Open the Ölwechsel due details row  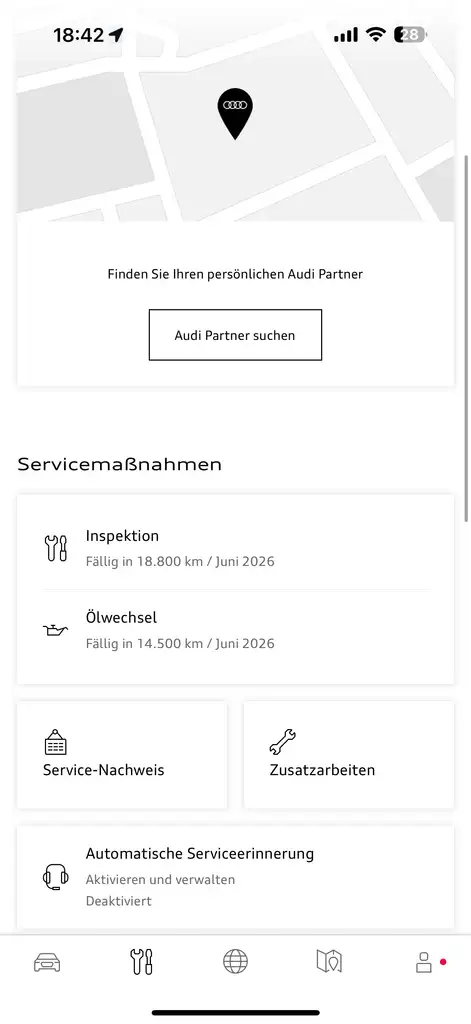(235, 630)
